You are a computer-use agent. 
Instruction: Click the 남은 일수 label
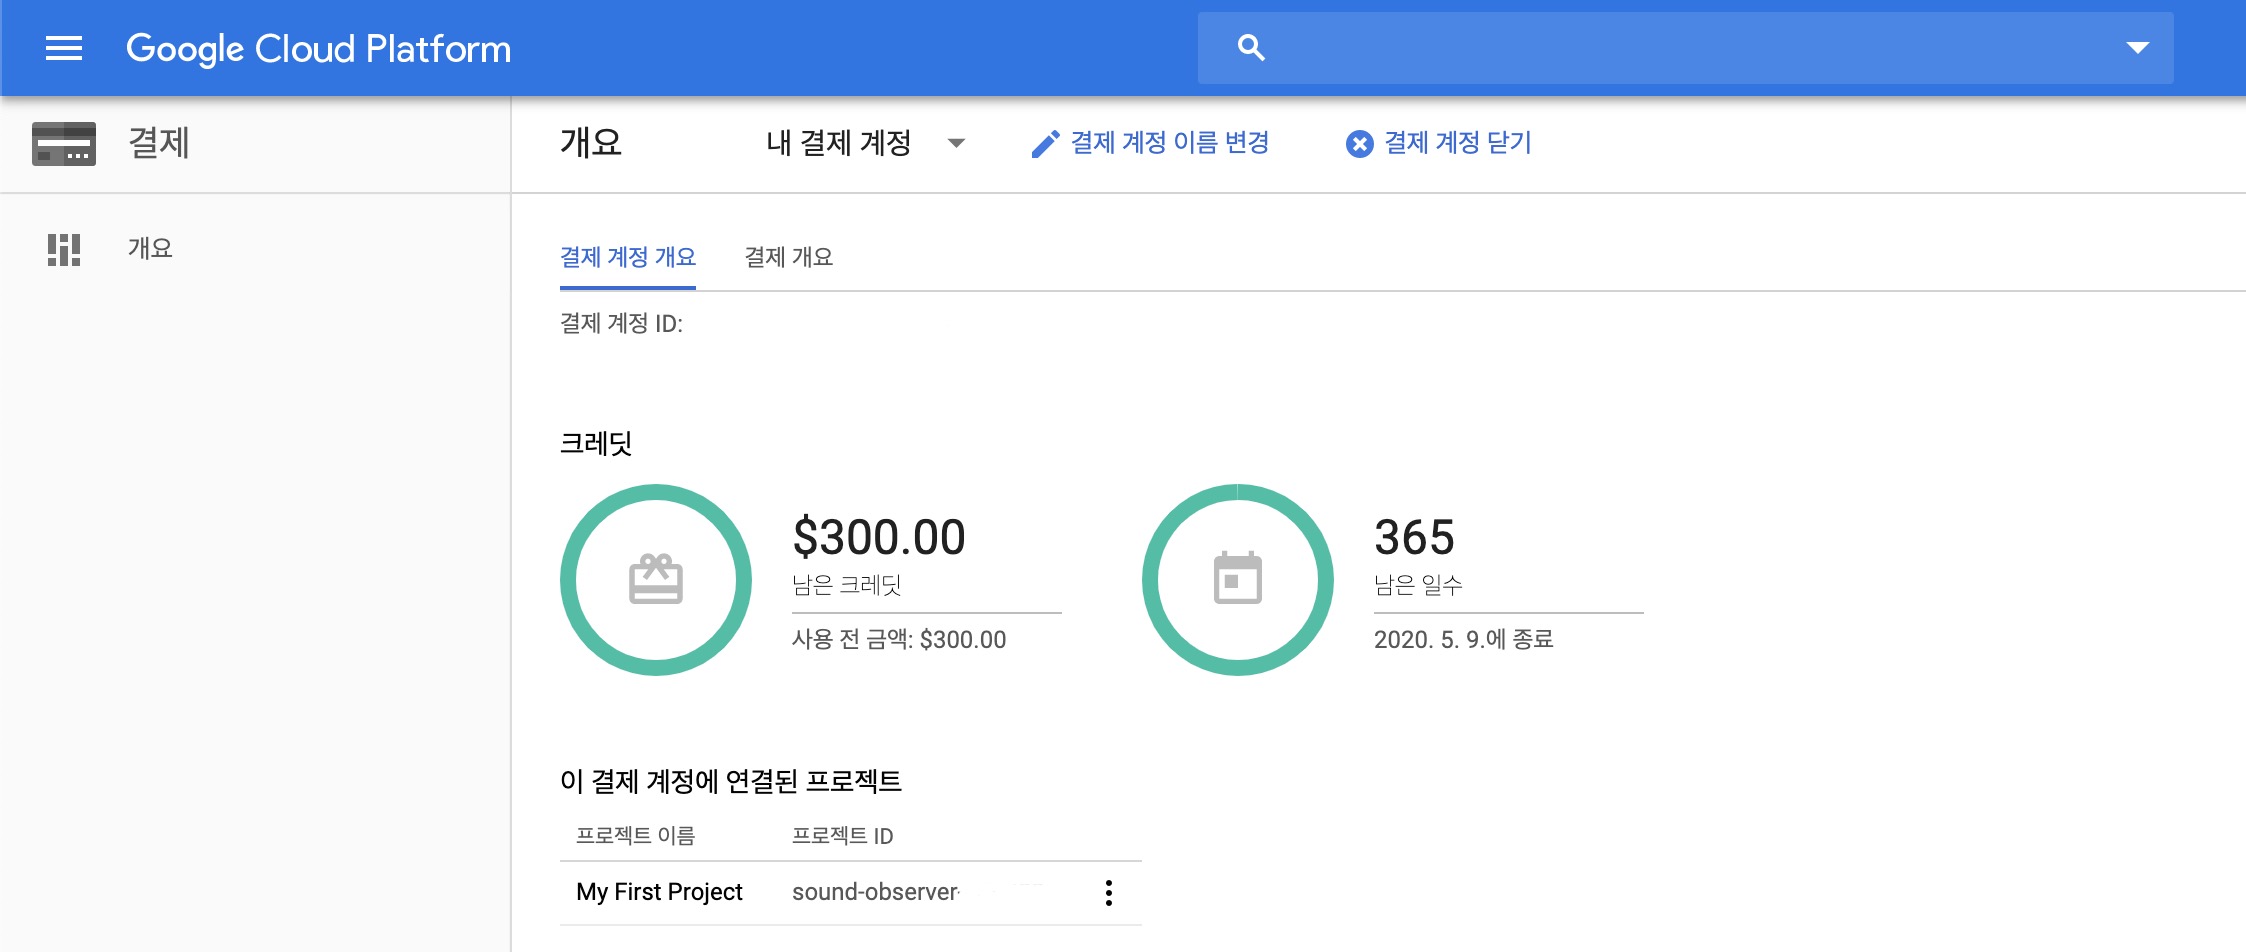[1418, 585]
